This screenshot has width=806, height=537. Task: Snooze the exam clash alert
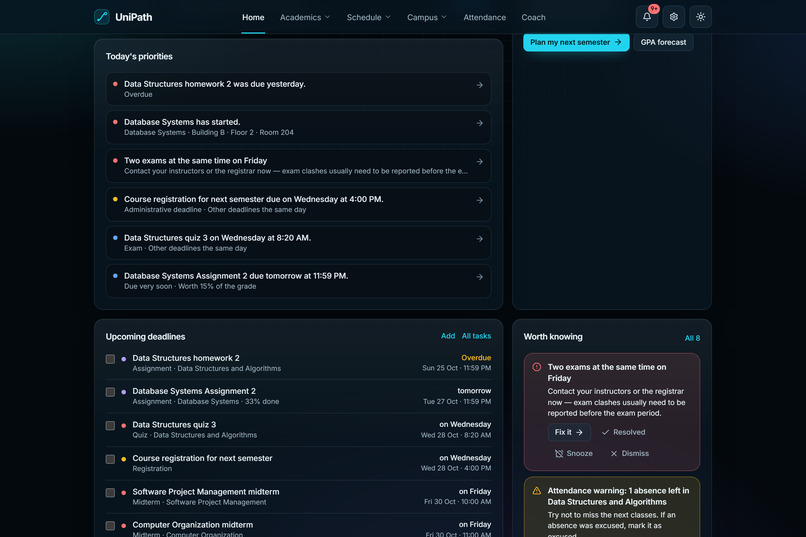(574, 454)
